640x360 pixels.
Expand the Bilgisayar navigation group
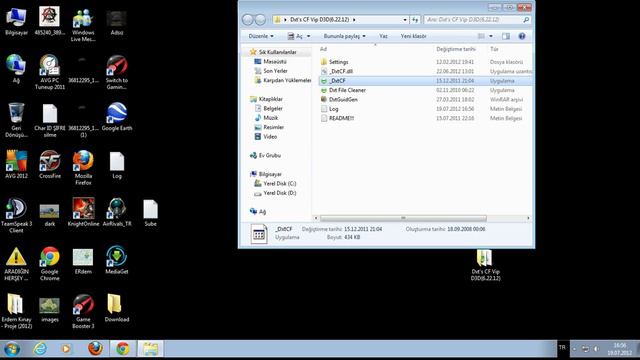[266, 174]
